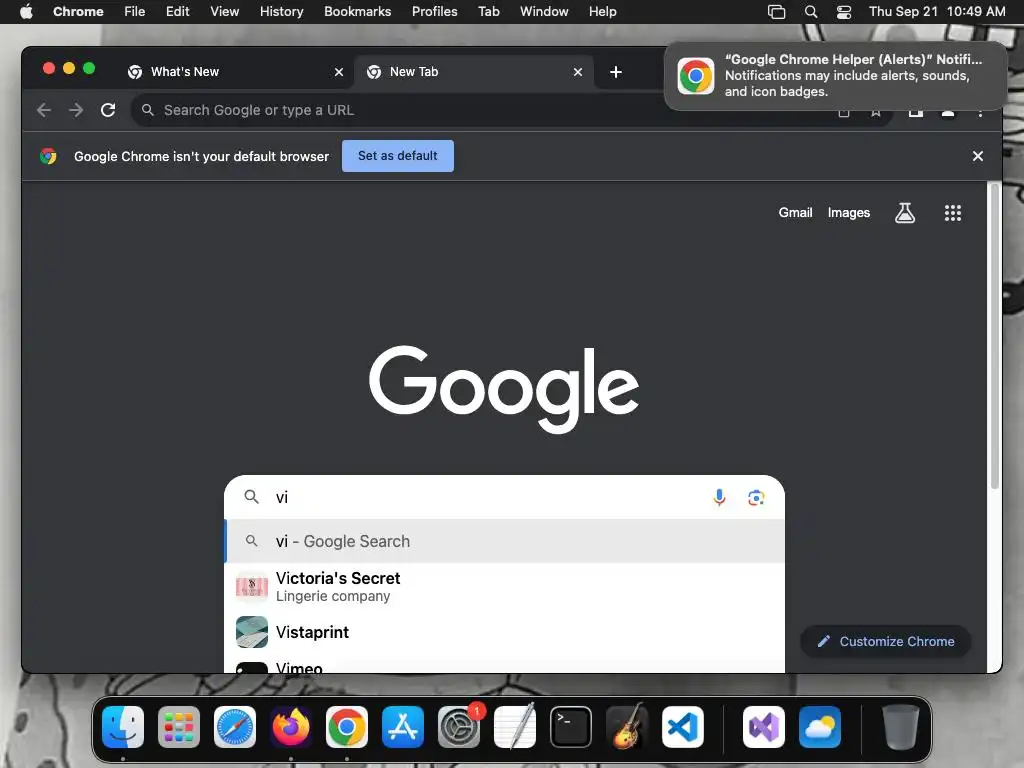Screen dimensions: 1024x768
Task: Reload the current page
Action: pyautogui.click(x=108, y=110)
